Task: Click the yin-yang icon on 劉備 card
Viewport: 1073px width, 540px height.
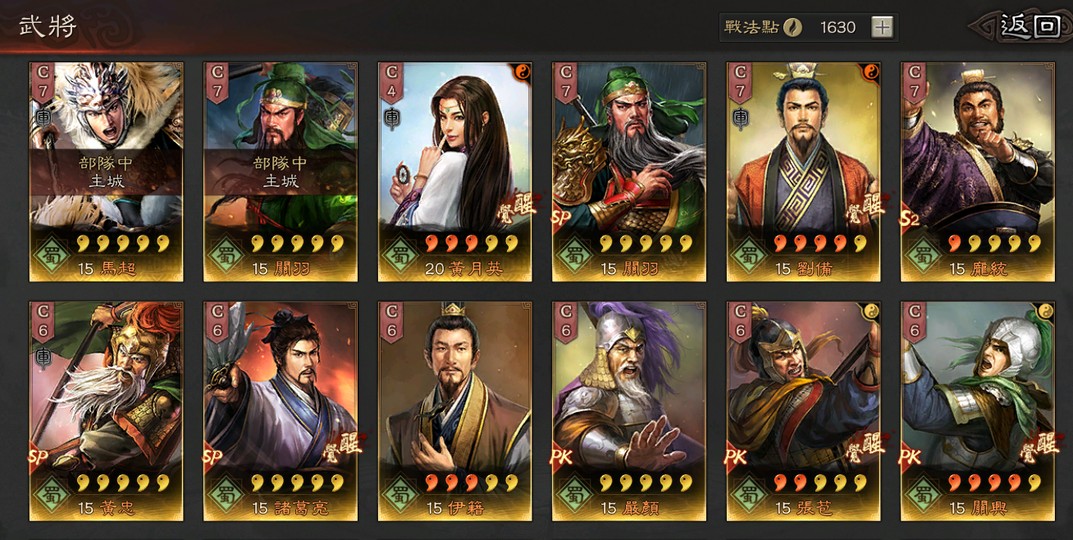Action: pyautogui.click(x=871, y=72)
